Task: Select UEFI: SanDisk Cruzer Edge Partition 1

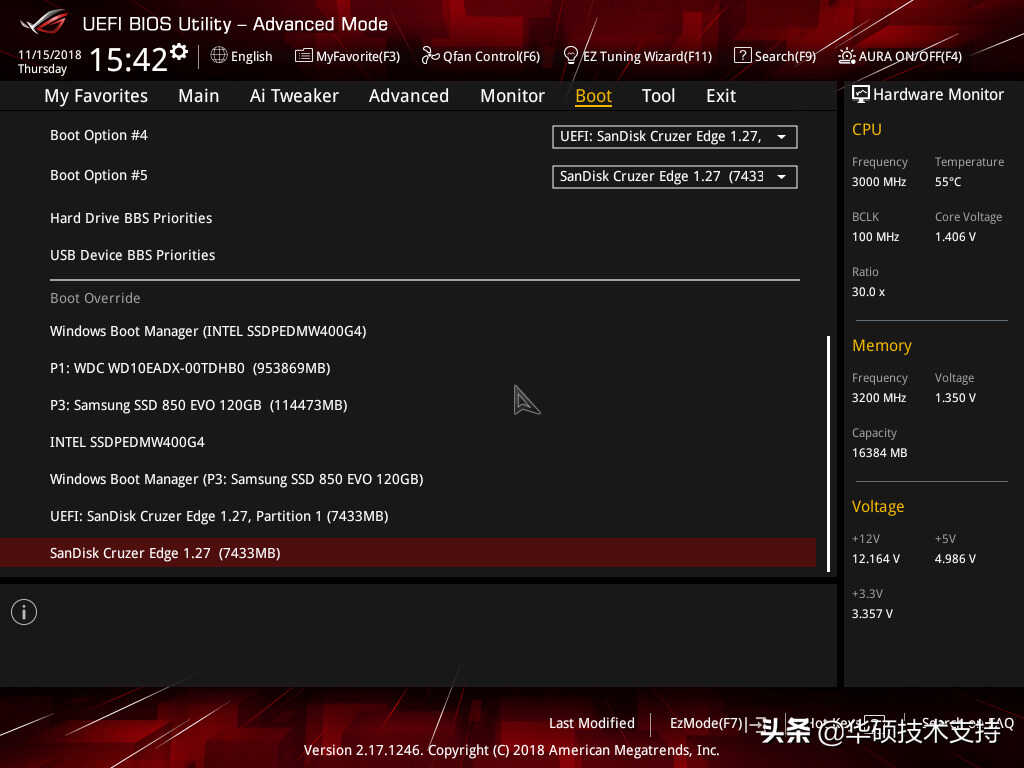Action: pyautogui.click(x=219, y=517)
